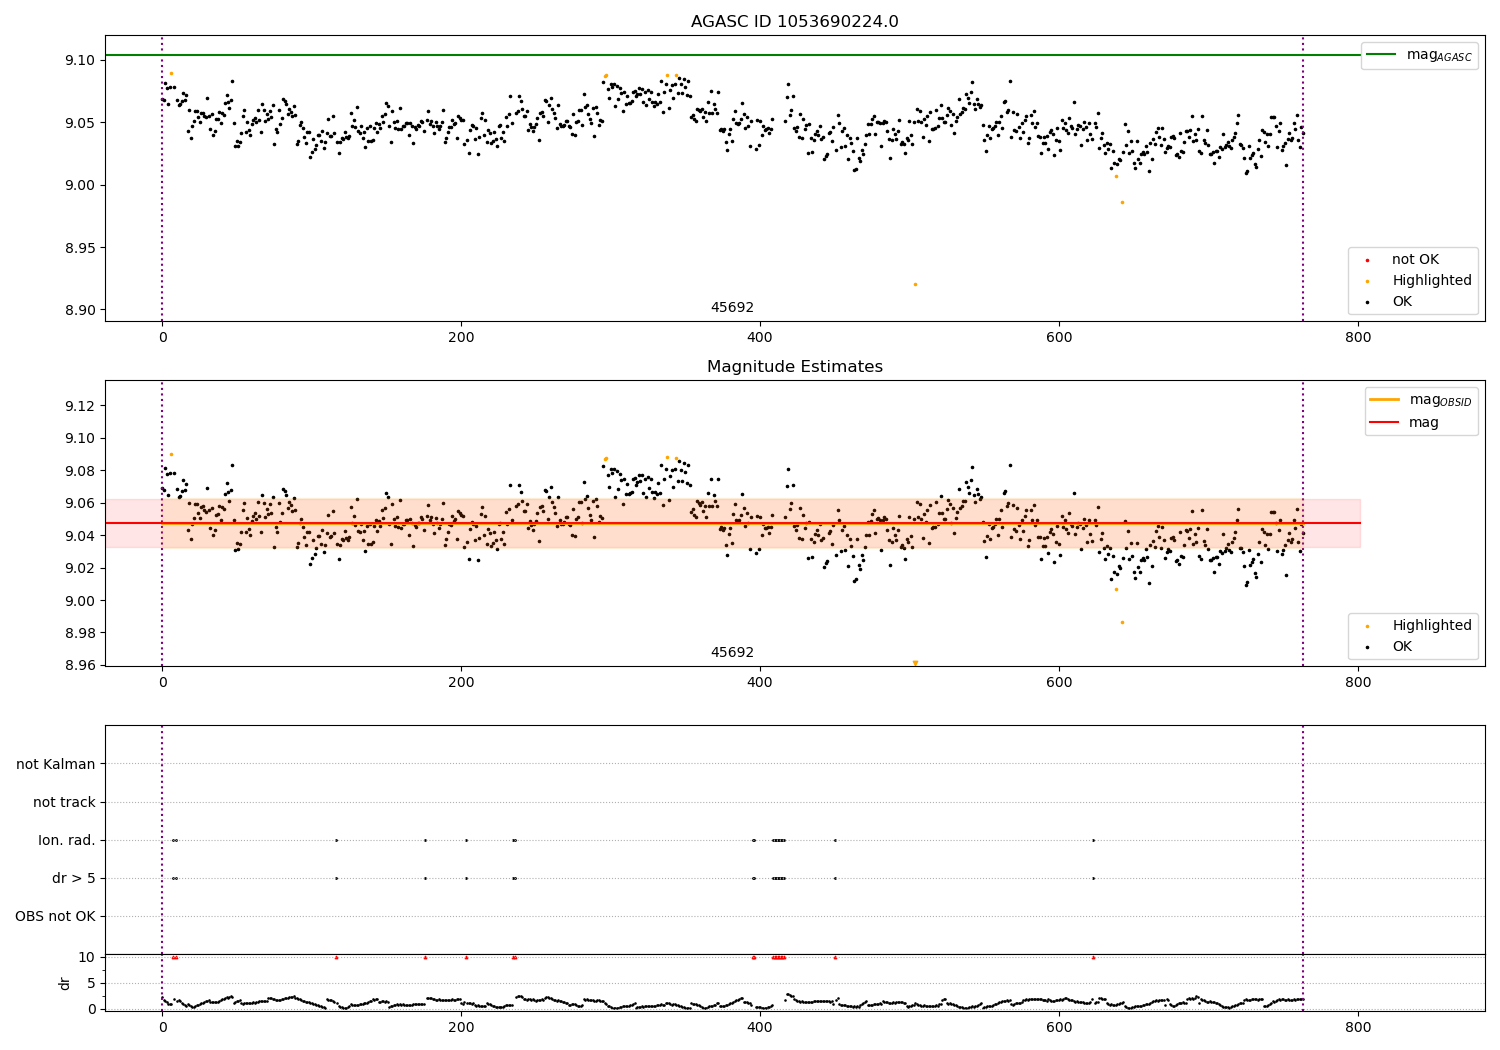The image size is (1500, 1050).
Task: Click x-tick '600' under the dr flags plot
Action: (1059, 1028)
